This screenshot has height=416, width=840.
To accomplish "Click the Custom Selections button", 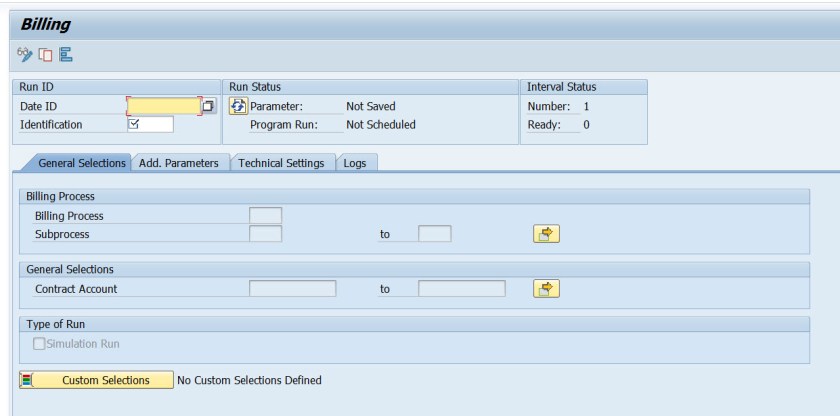I will [x=96, y=380].
